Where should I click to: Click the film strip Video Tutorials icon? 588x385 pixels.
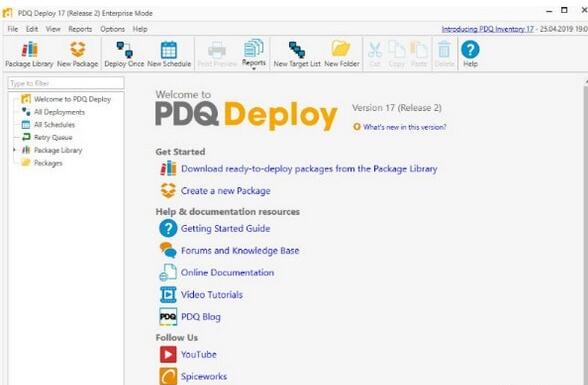pos(168,294)
